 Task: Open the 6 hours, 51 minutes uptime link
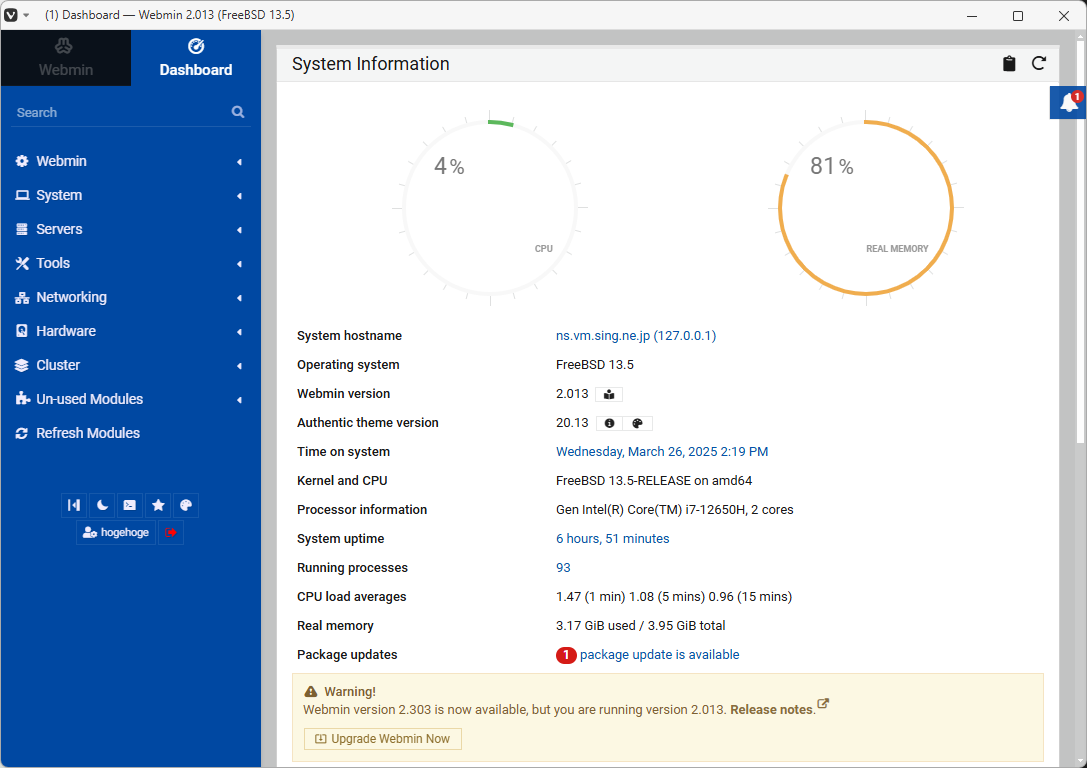coord(613,539)
